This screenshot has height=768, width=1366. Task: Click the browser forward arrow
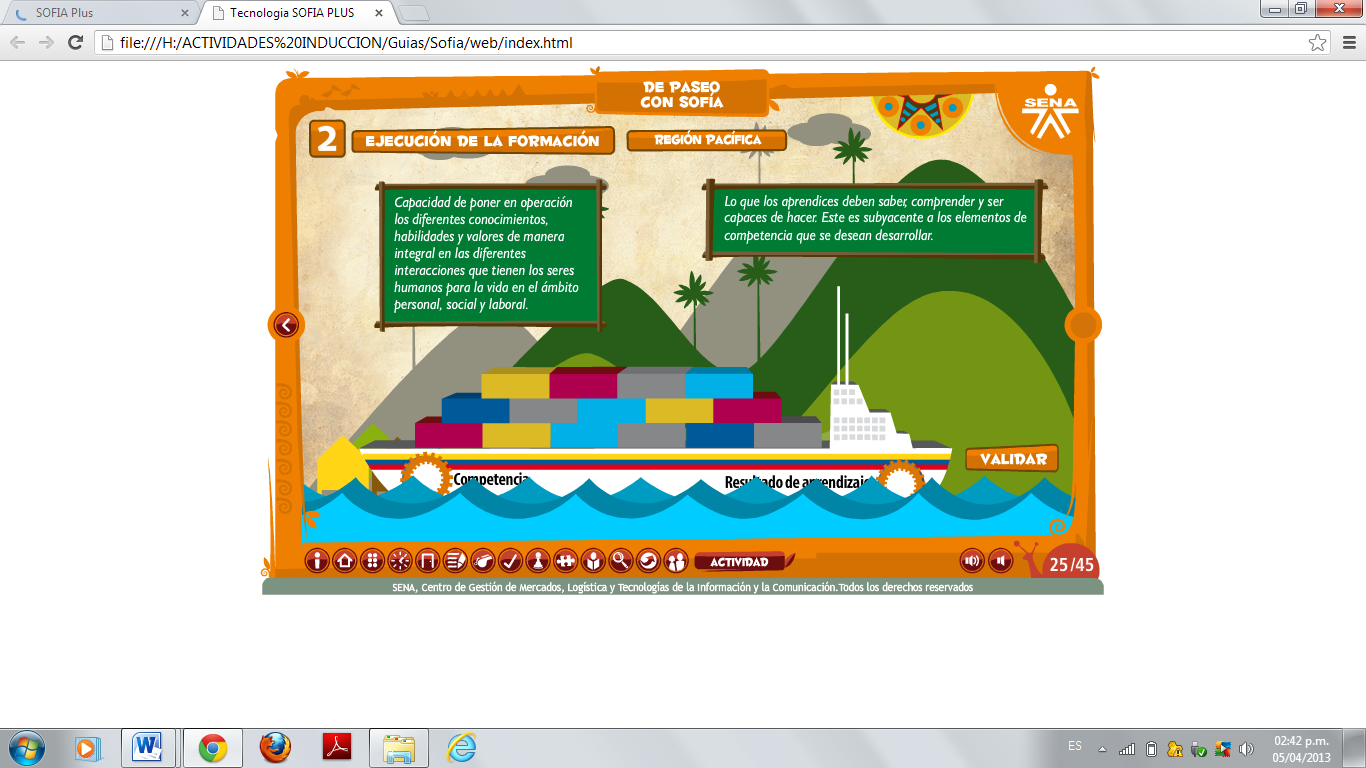pos(46,42)
